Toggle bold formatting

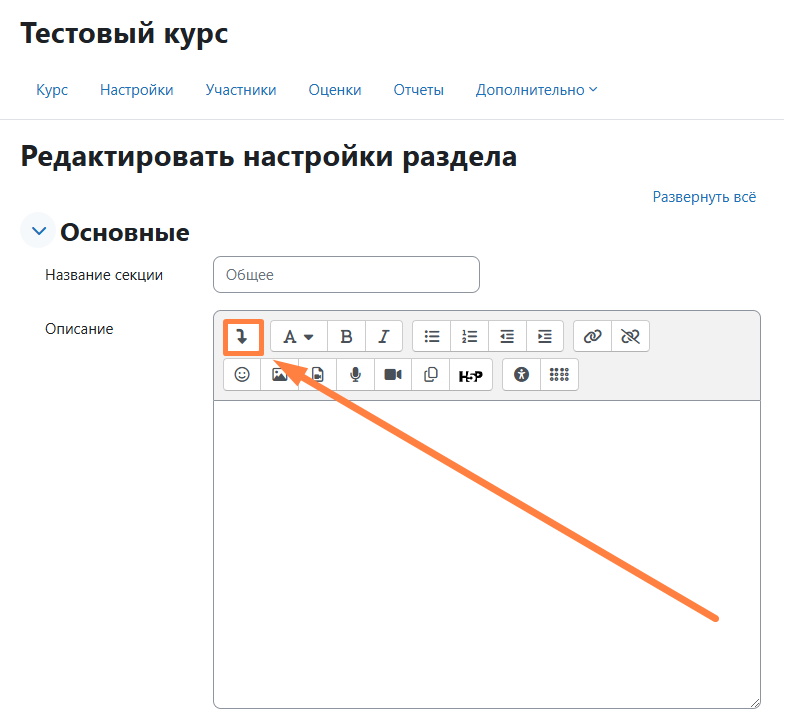346,337
